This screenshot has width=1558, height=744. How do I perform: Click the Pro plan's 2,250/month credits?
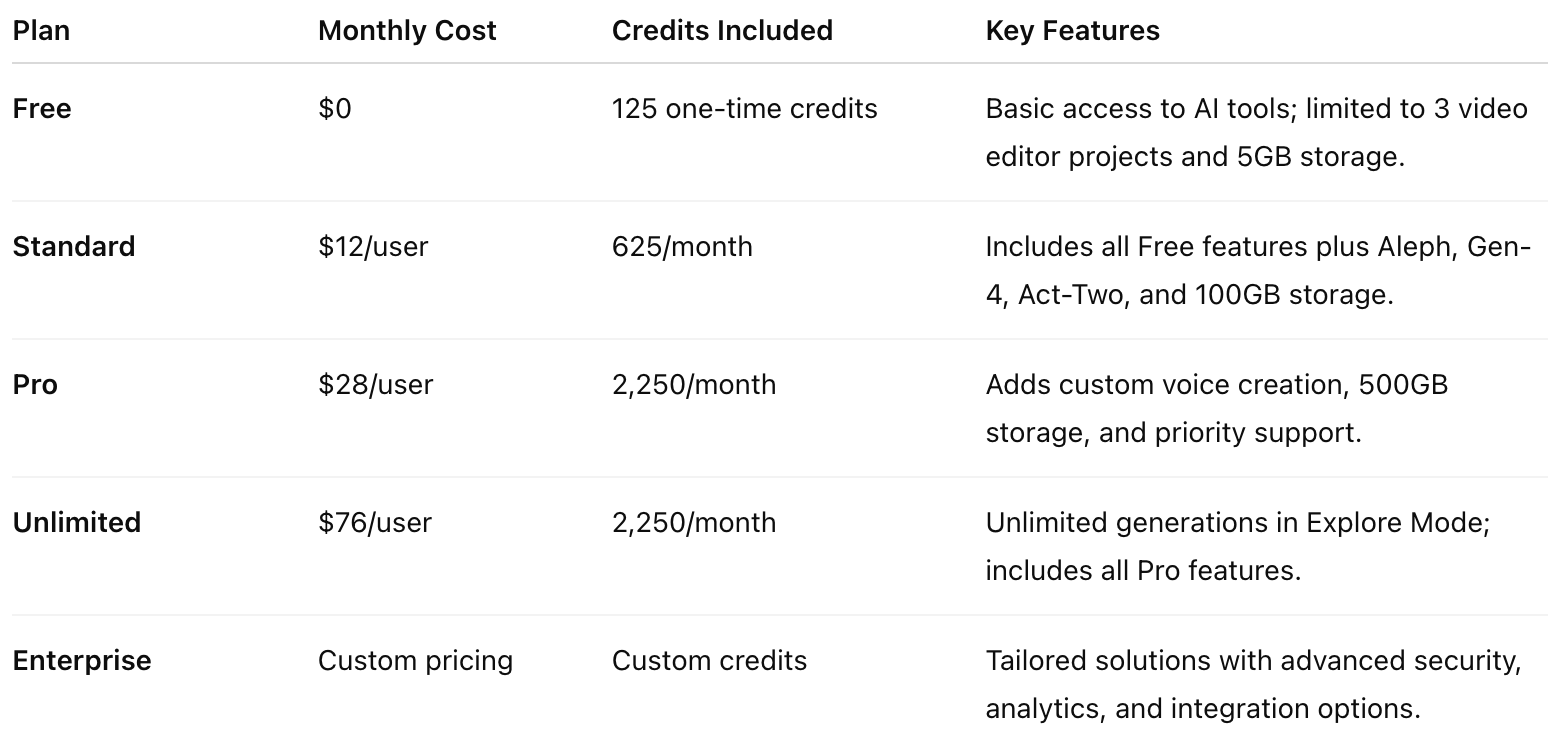pyautogui.click(x=693, y=384)
